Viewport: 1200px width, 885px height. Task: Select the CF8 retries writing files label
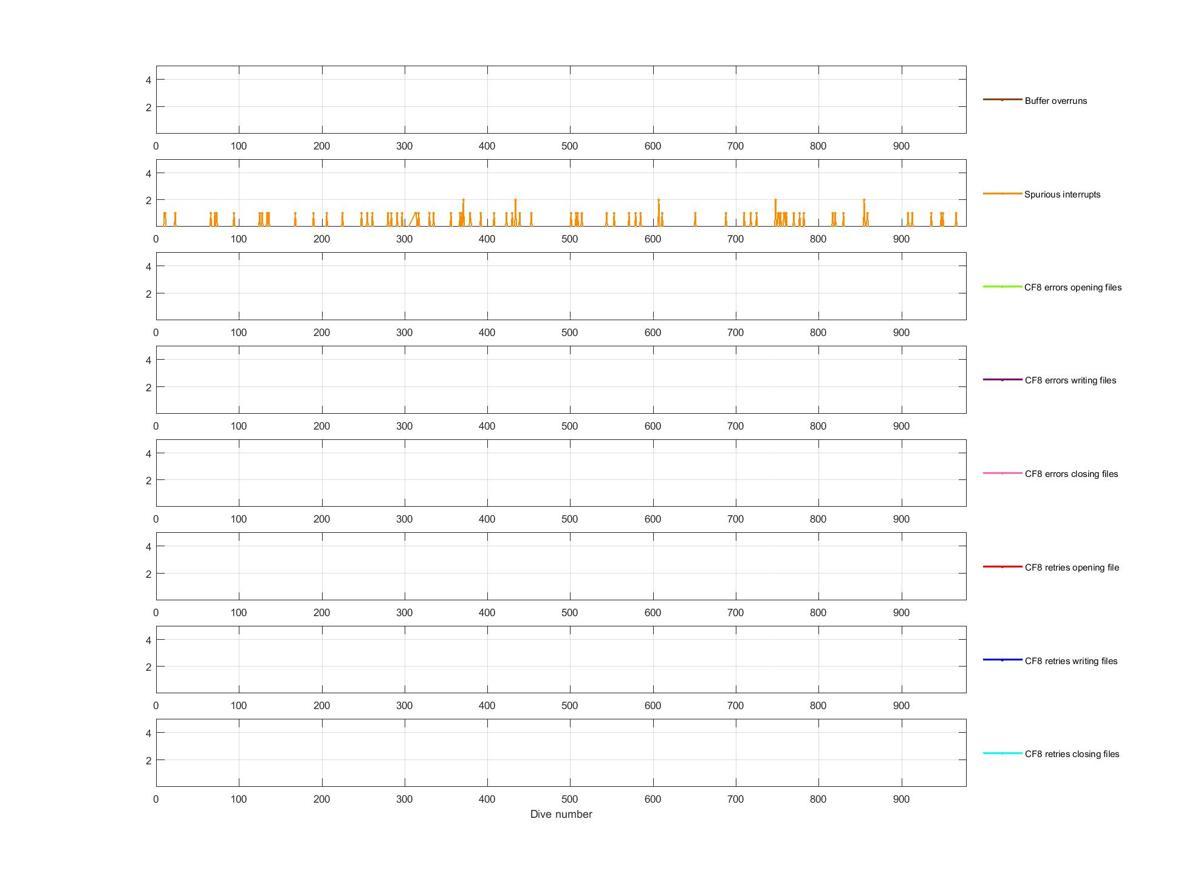(x=1071, y=661)
